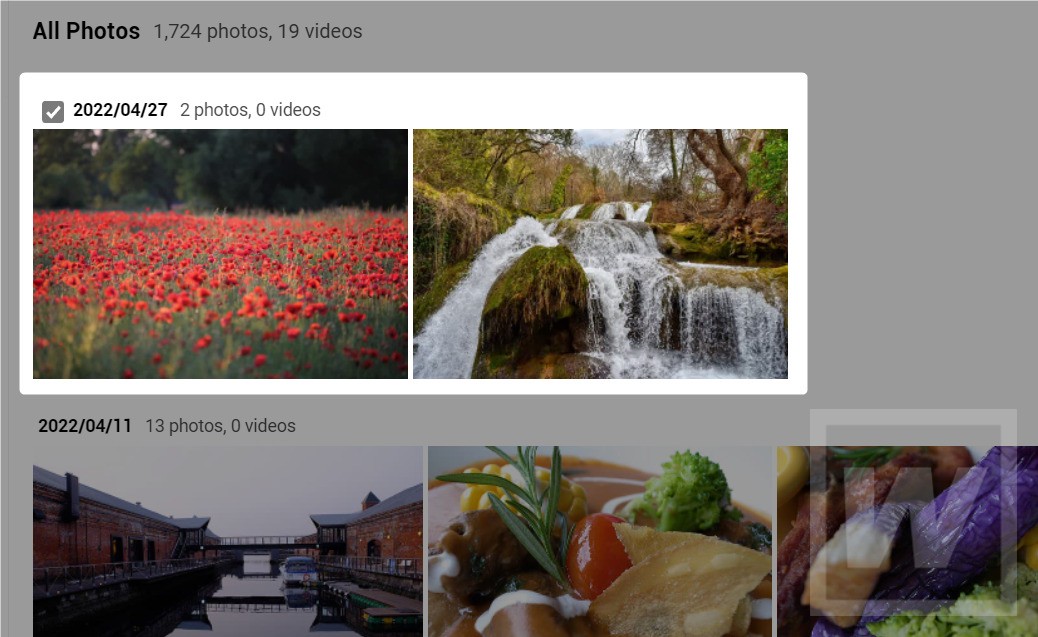Open the mossy waterfall photo
1038x637 pixels.
click(600, 254)
